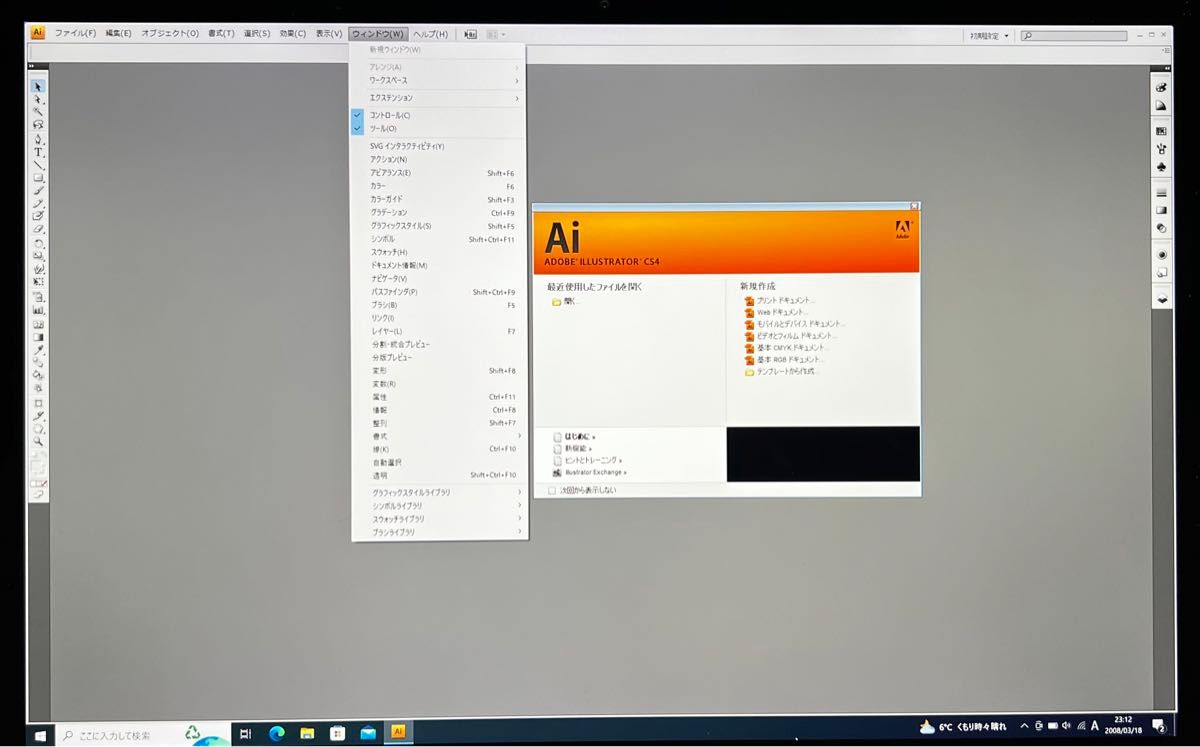
Task: Click the Fill and Stroke swatch in toolbox
Action: [x=38, y=465]
